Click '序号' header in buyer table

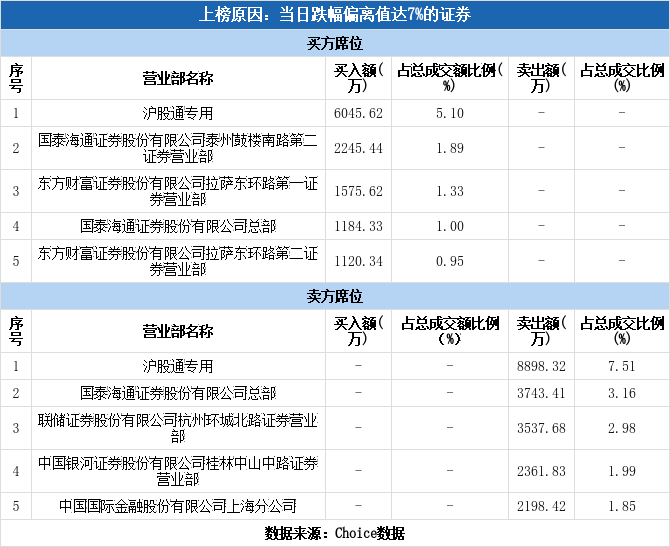click(x=16, y=78)
